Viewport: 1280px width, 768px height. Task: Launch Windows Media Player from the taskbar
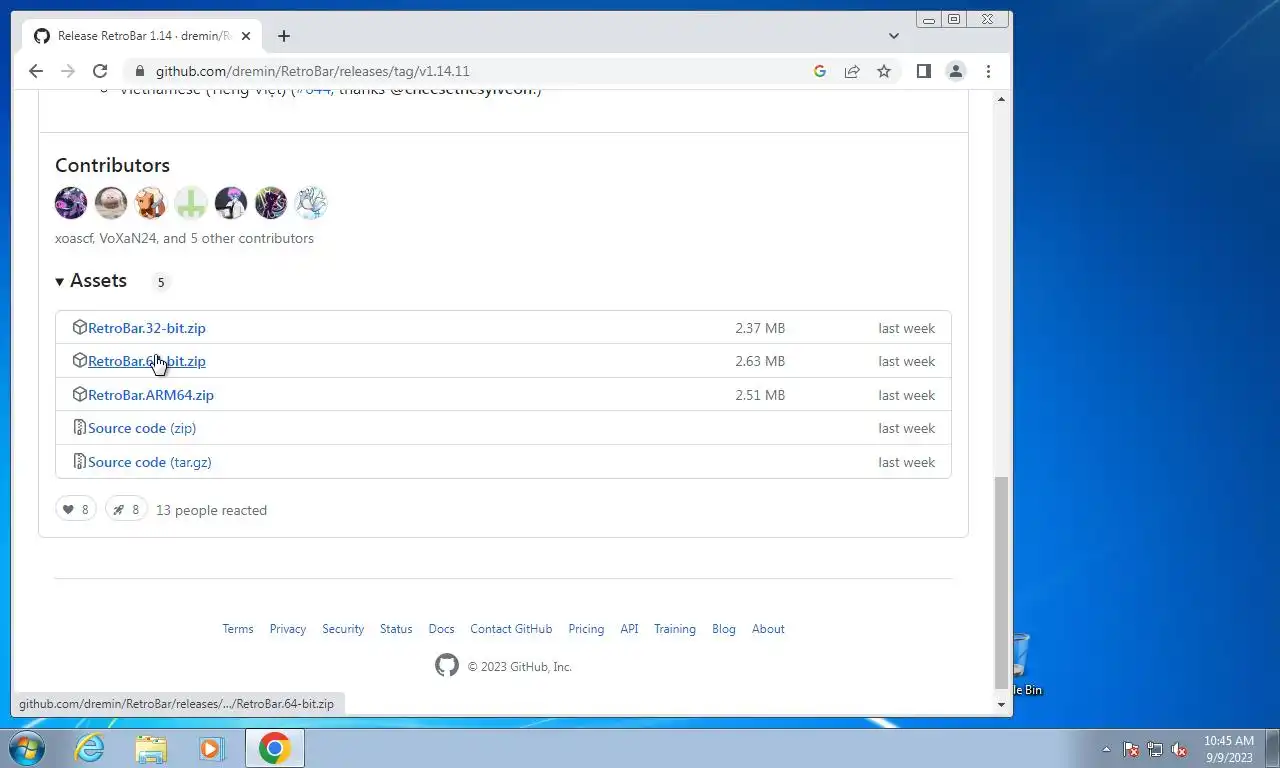tap(212, 748)
